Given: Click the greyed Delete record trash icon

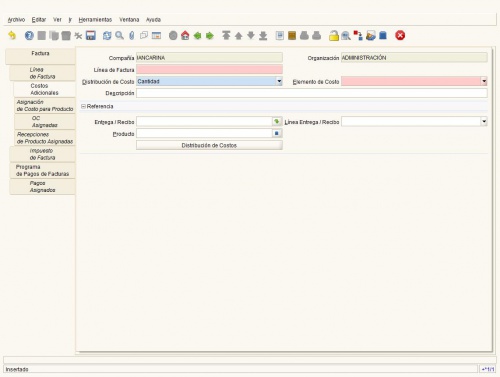Looking at the screenshot, I should [66, 35].
